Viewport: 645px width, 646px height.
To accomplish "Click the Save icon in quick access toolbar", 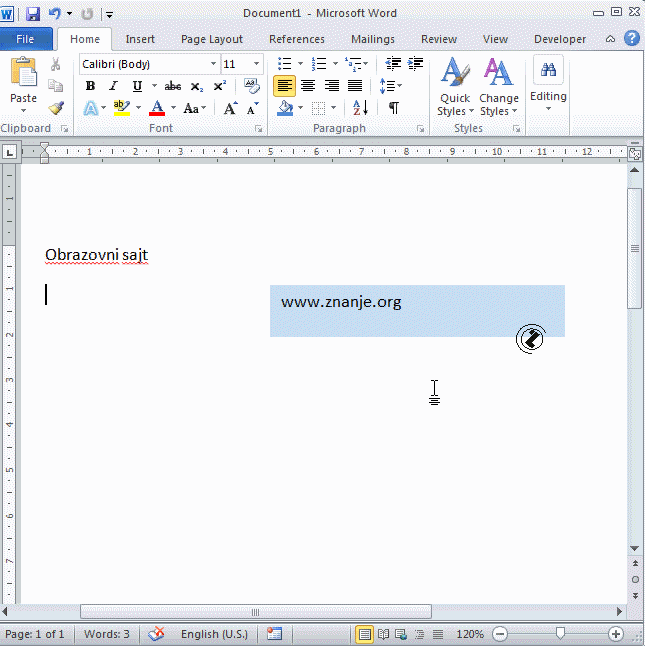I will (32, 14).
